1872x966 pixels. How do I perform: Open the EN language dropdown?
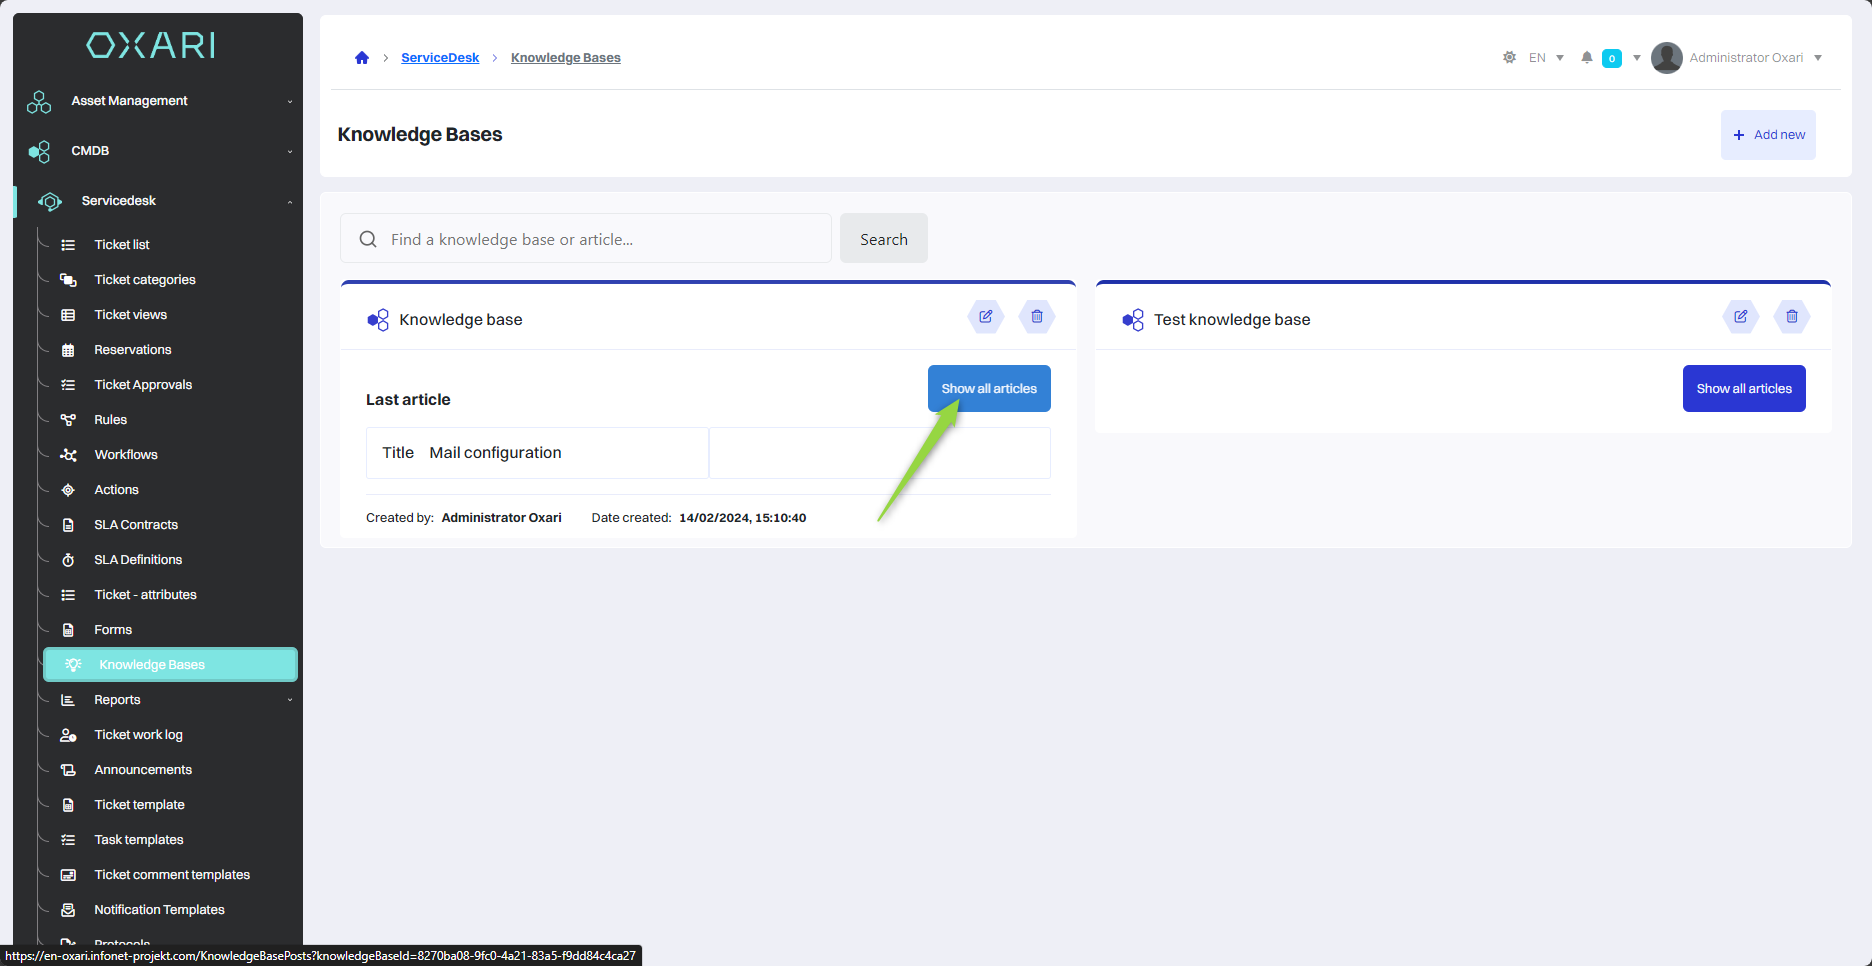tap(1545, 58)
